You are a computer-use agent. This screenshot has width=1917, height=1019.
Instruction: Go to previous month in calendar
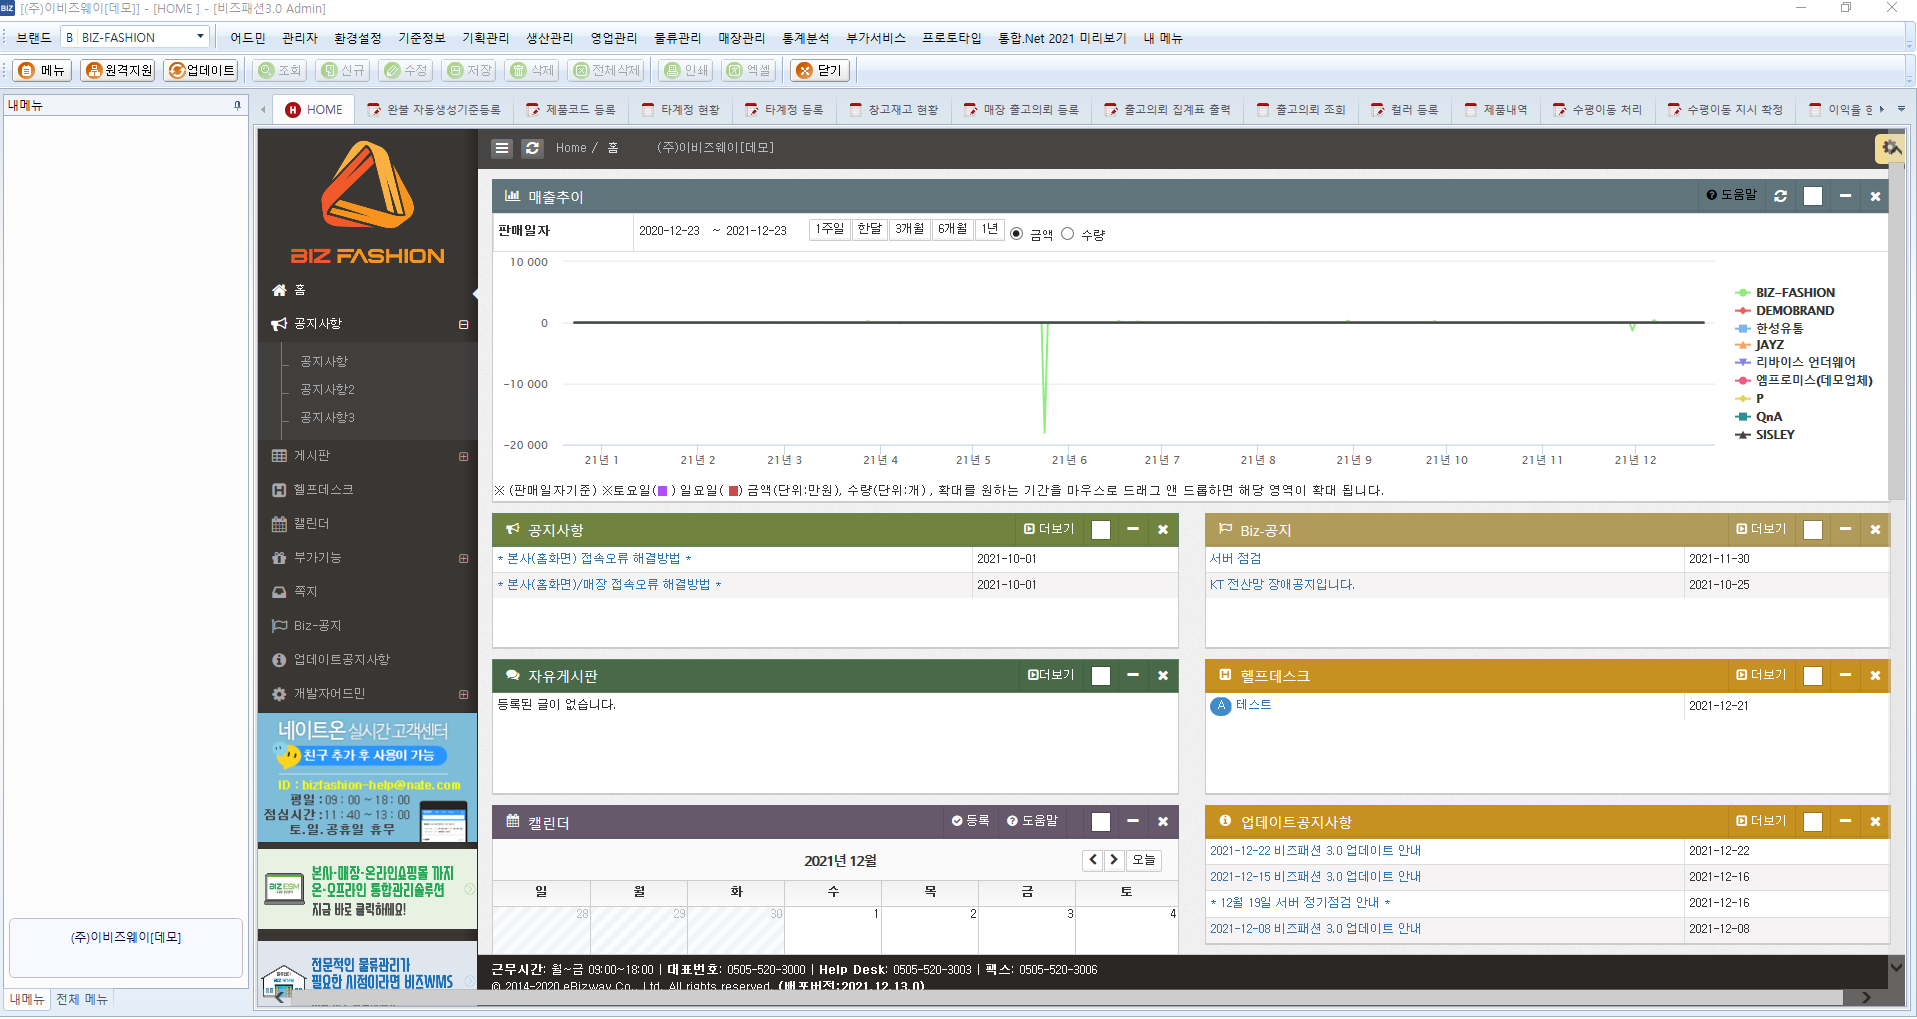[x=1093, y=860]
